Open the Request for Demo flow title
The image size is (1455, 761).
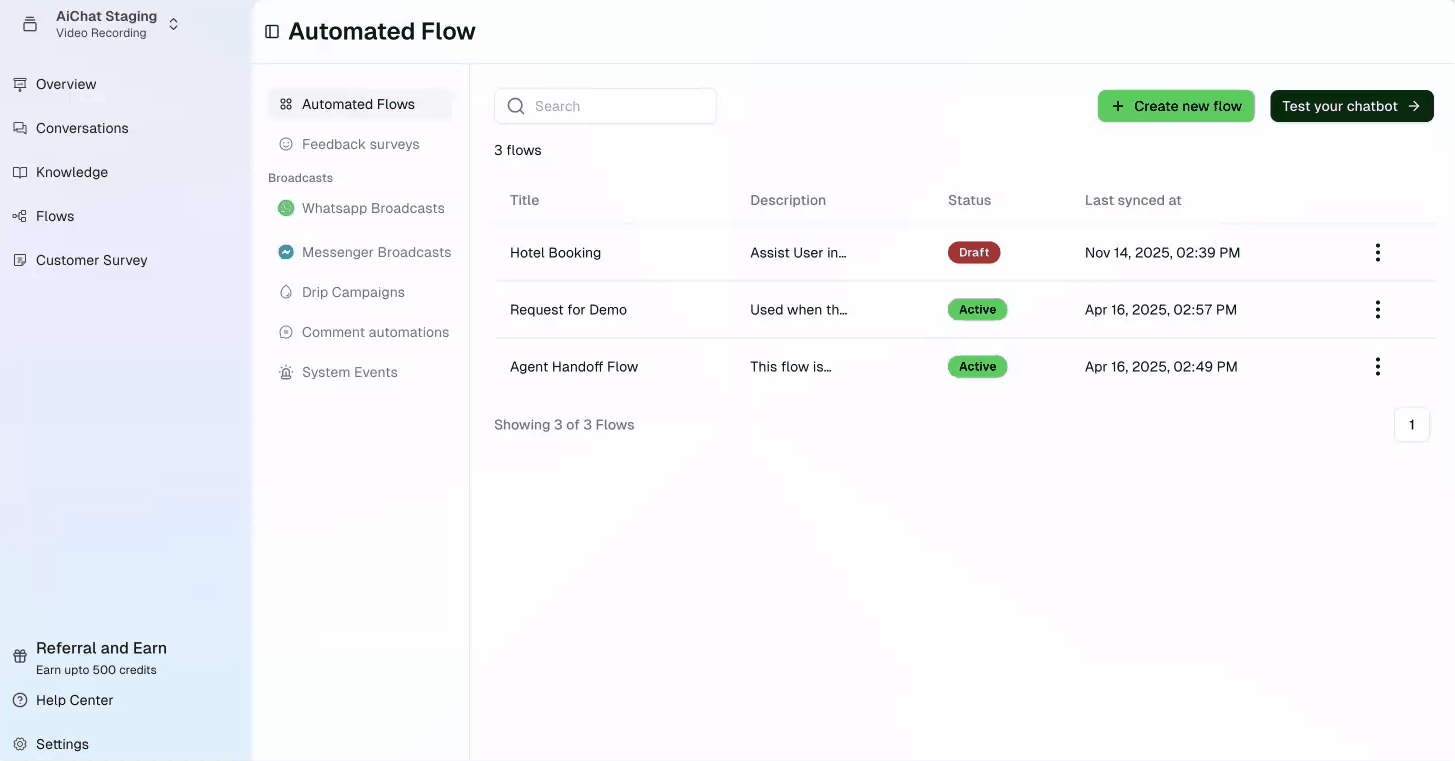568,310
